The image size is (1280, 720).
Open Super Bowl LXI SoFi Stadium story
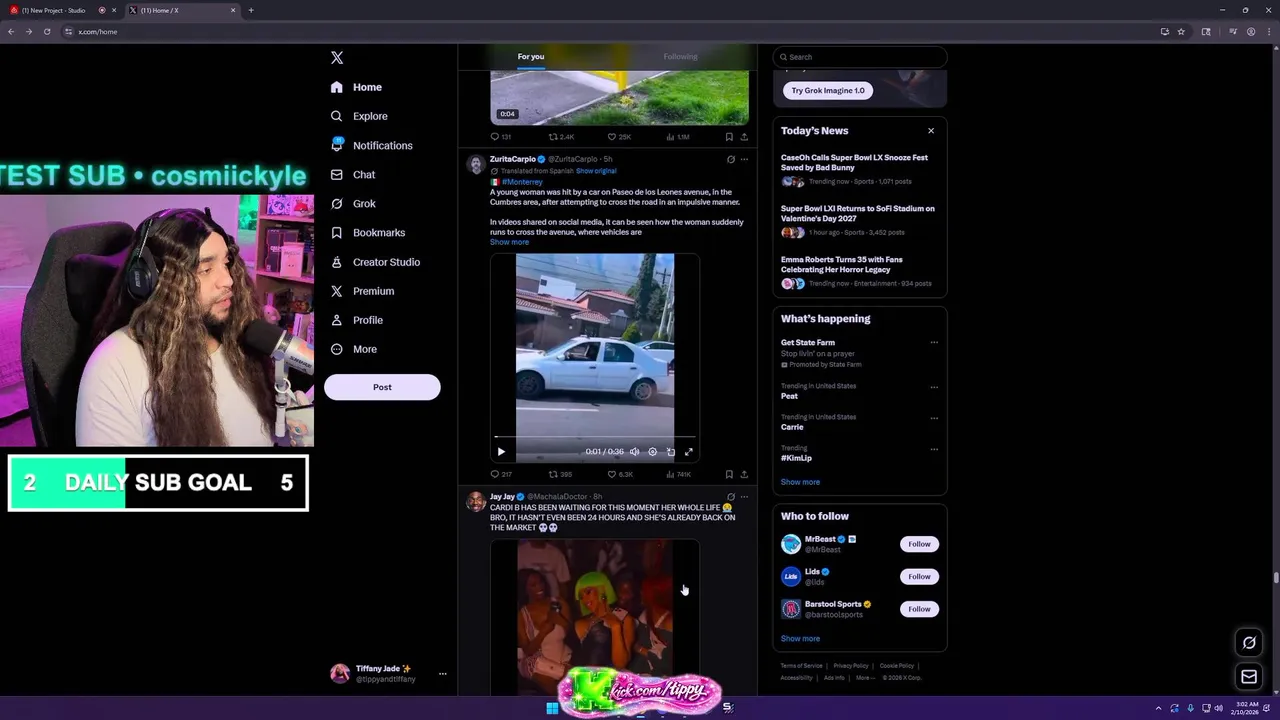pos(859,220)
